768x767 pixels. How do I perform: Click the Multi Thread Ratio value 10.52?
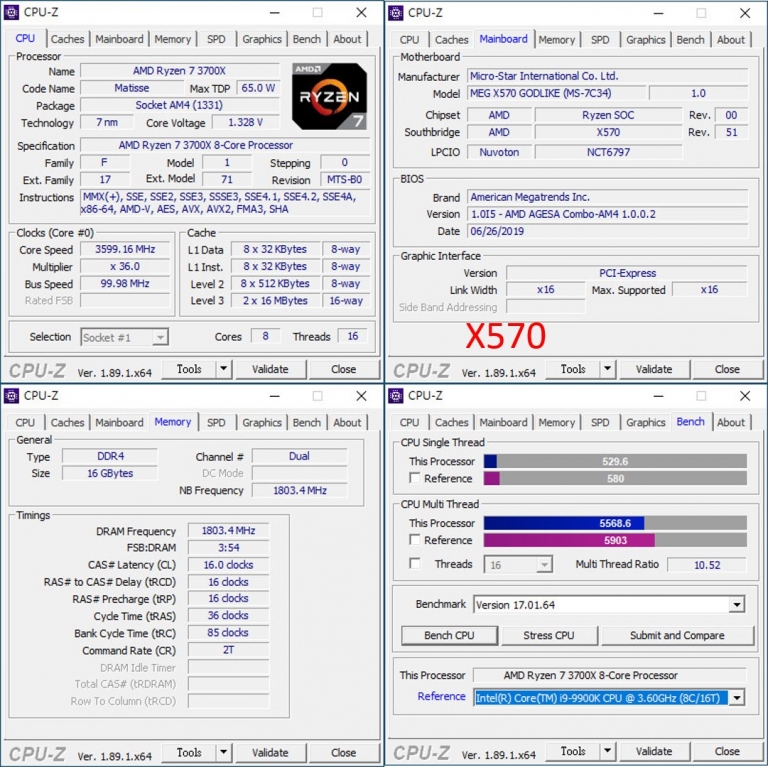707,565
